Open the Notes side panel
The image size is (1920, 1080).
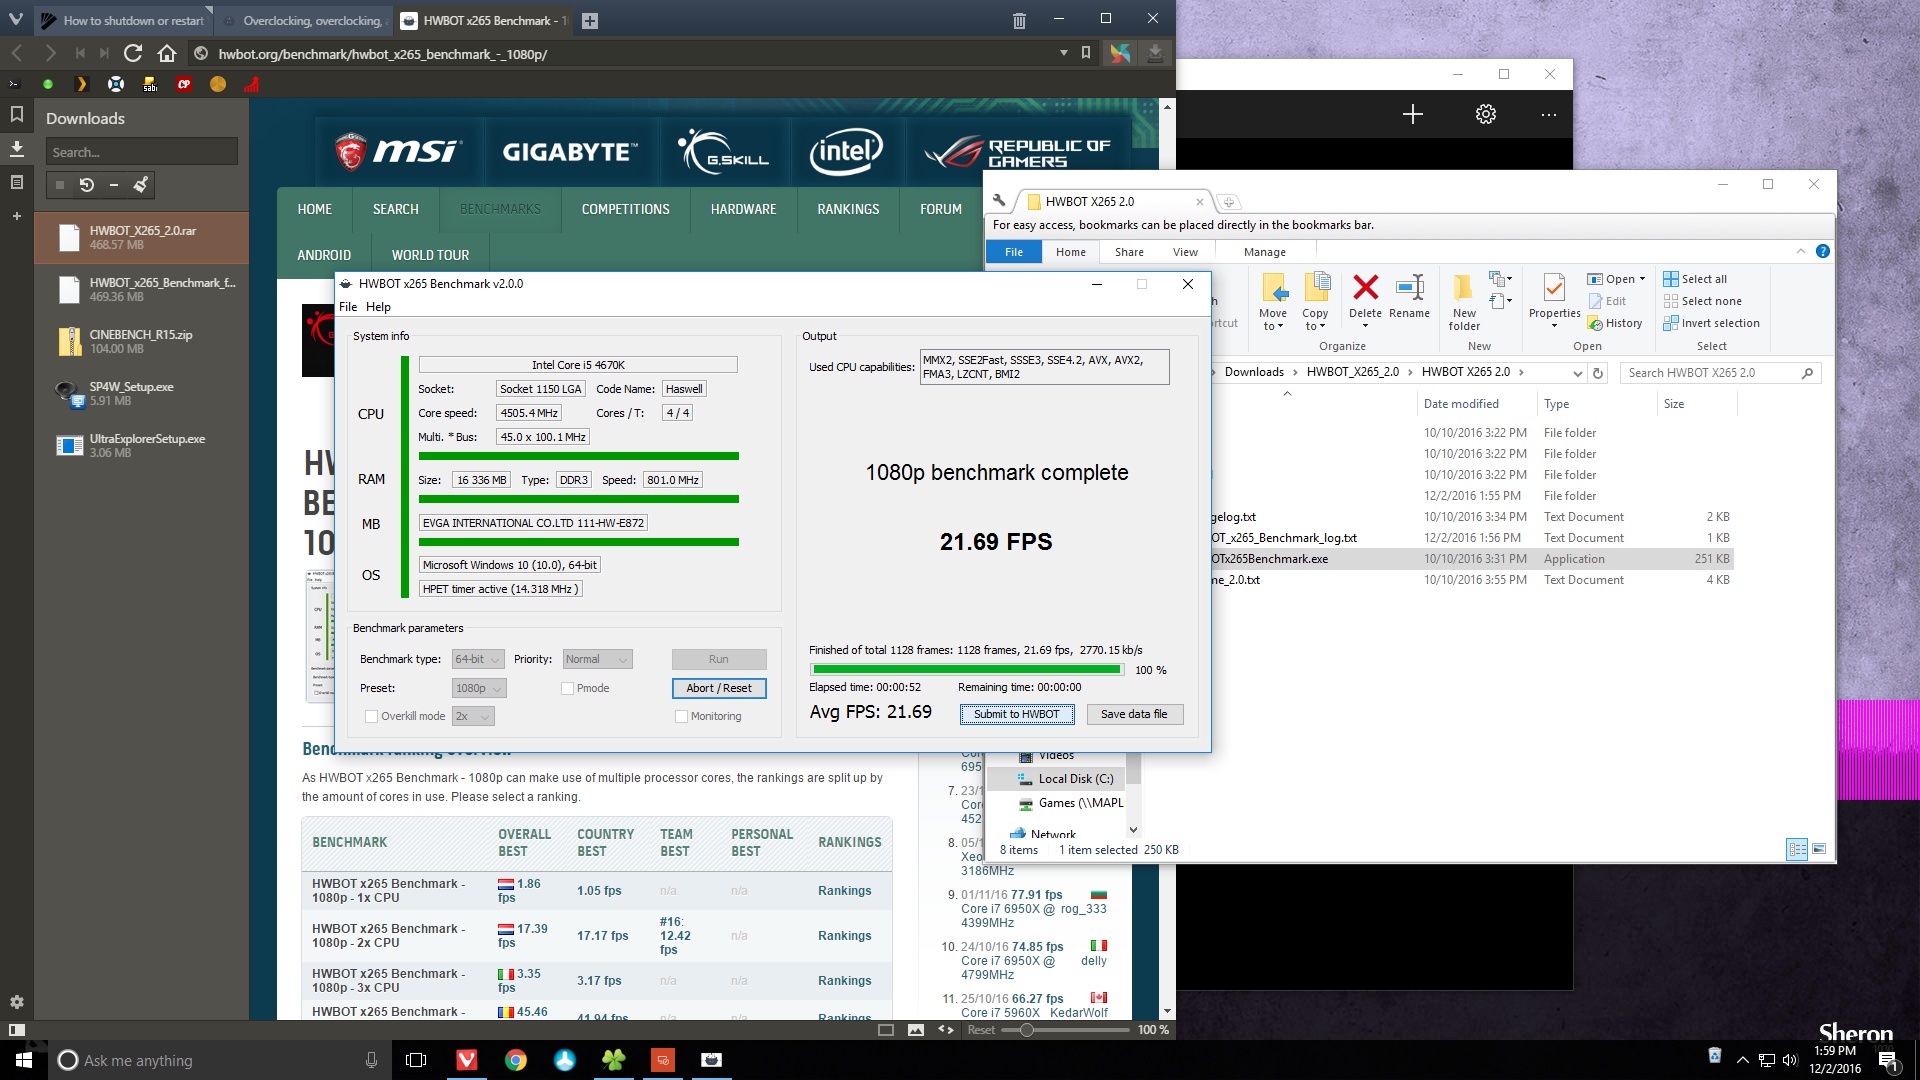[x=17, y=182]
